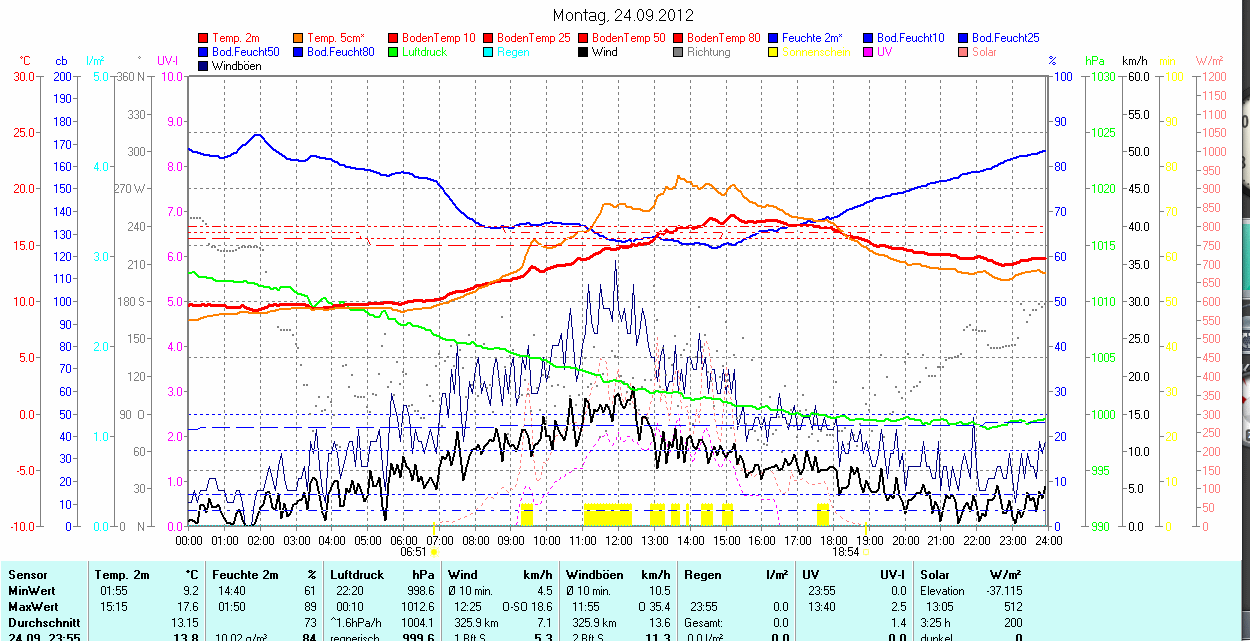Click the average temperature value 13.15
Viewport: 1250px width, 641px height.
pos(186,623)
